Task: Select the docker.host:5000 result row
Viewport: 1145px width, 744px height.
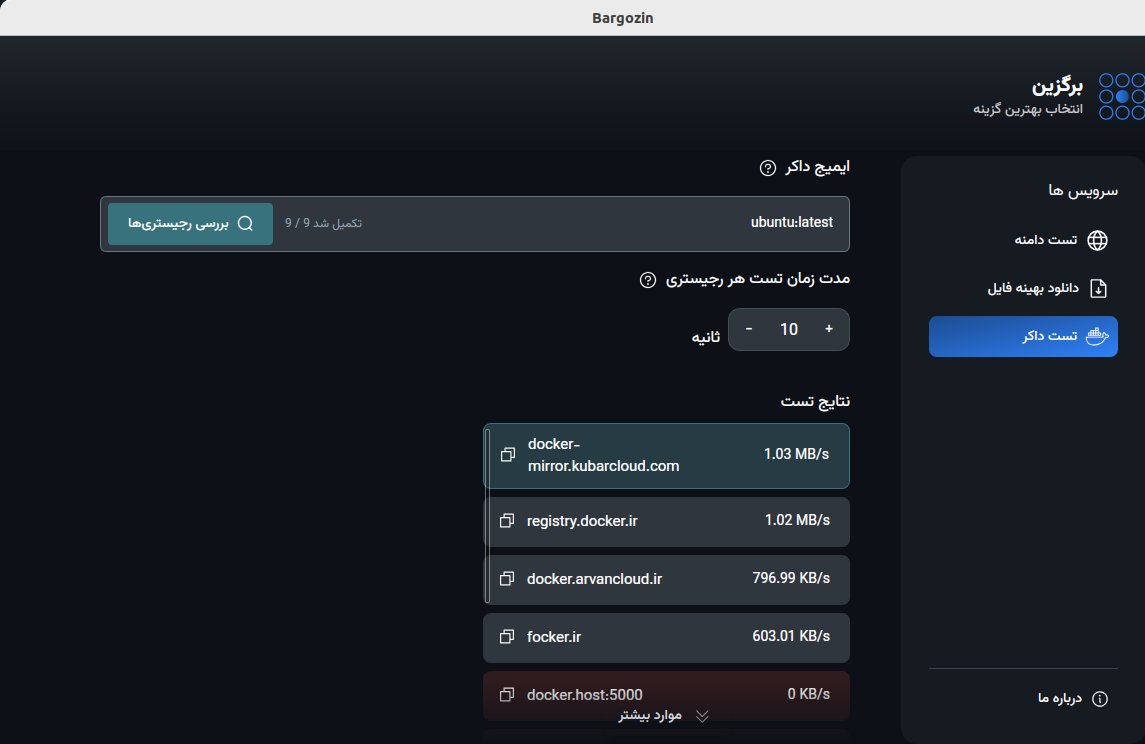Action: pos(667,695)
